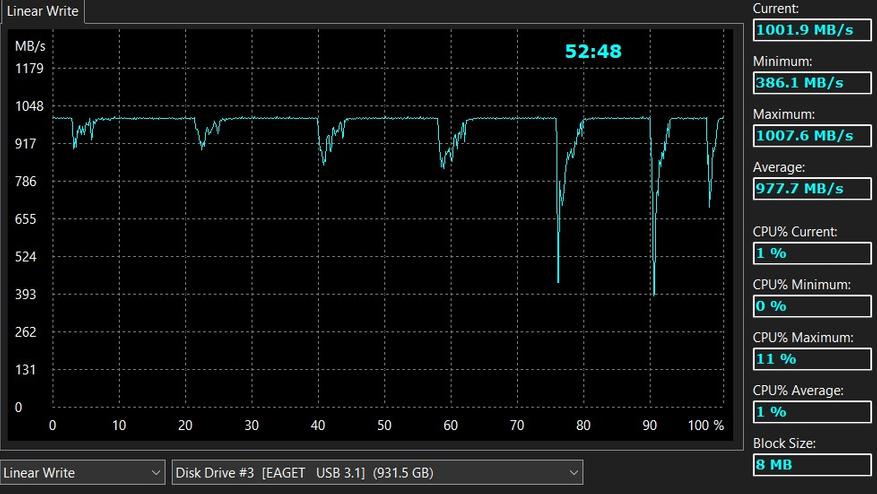Image resolution: width=877 pixels, height=494 pixels.
Task: Click the CPU% Minimum: label
Action: 801,285
